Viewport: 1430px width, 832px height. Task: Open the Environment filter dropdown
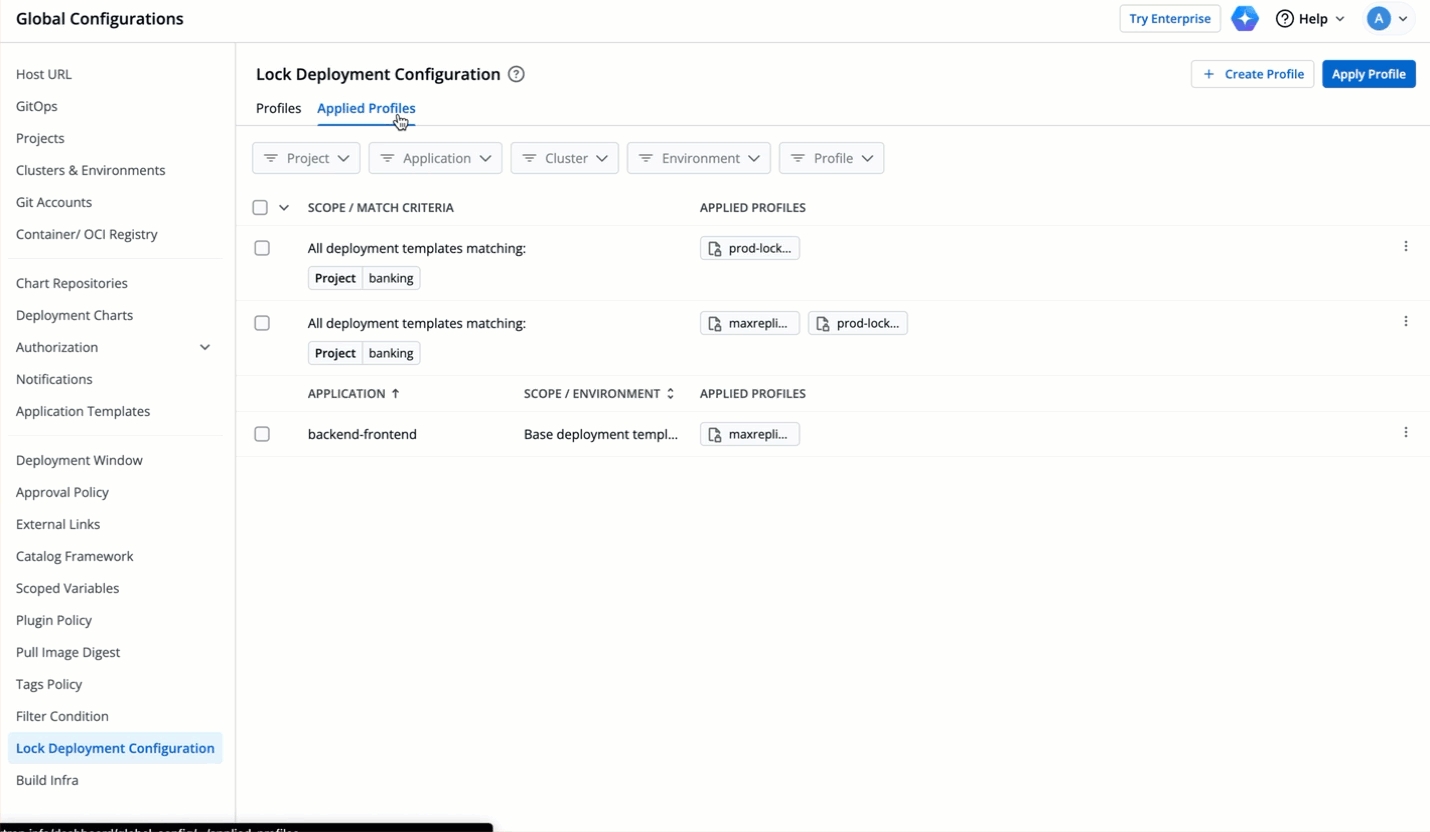[698, 158]
